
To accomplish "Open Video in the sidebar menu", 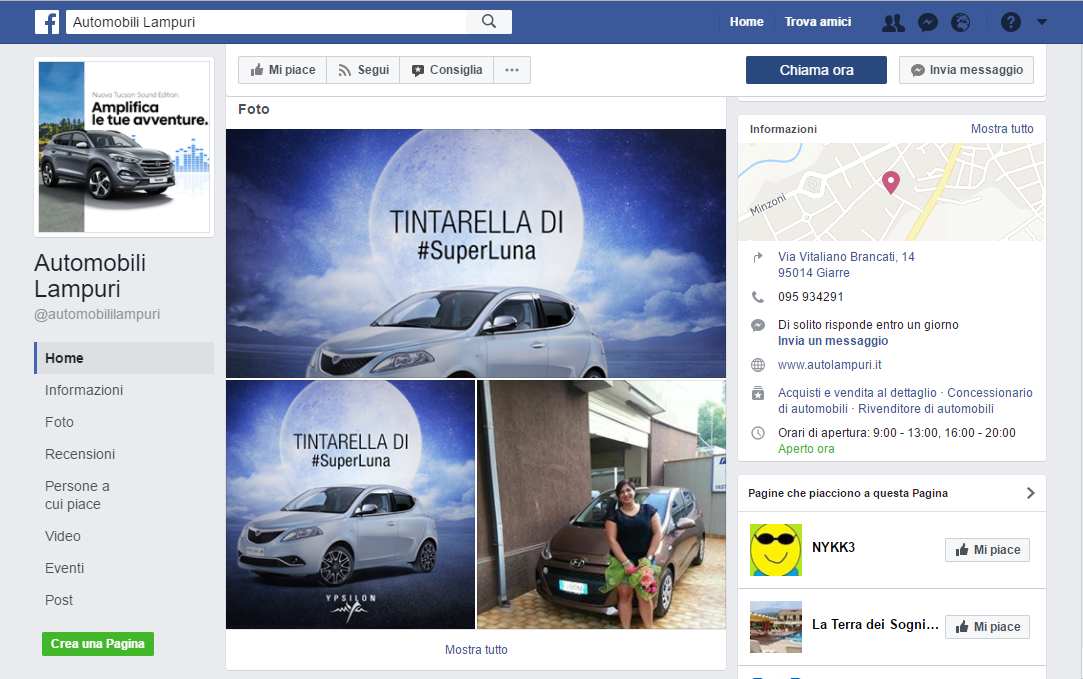I will pos(63,536).
